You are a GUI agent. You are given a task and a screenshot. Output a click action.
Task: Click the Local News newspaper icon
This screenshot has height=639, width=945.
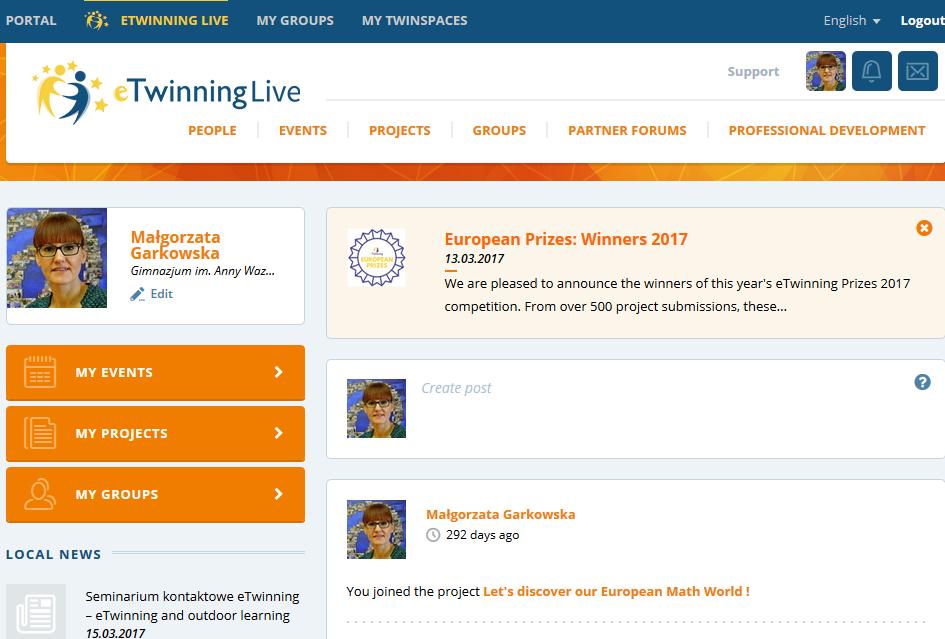[36, 612]
